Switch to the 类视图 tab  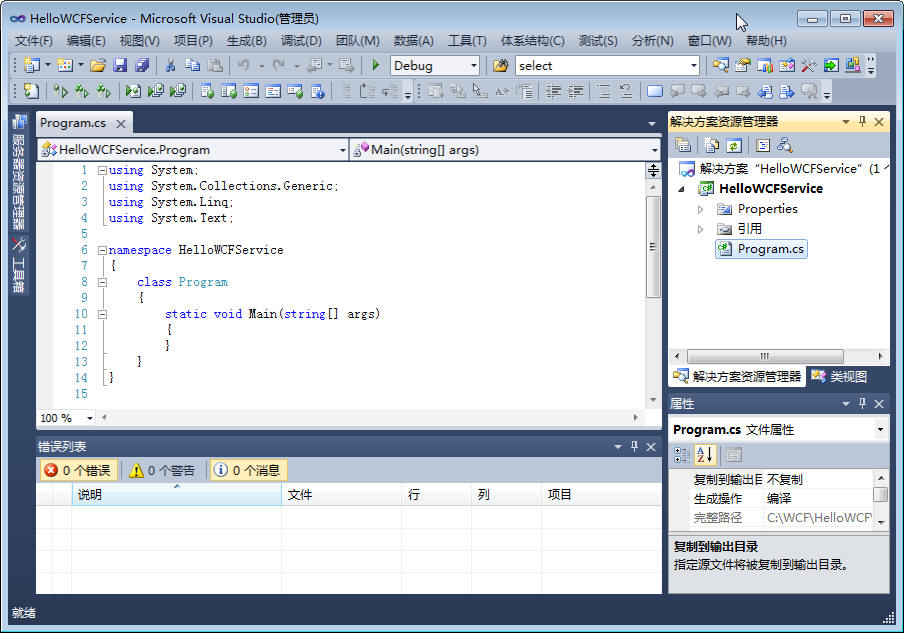coord(839,377)
